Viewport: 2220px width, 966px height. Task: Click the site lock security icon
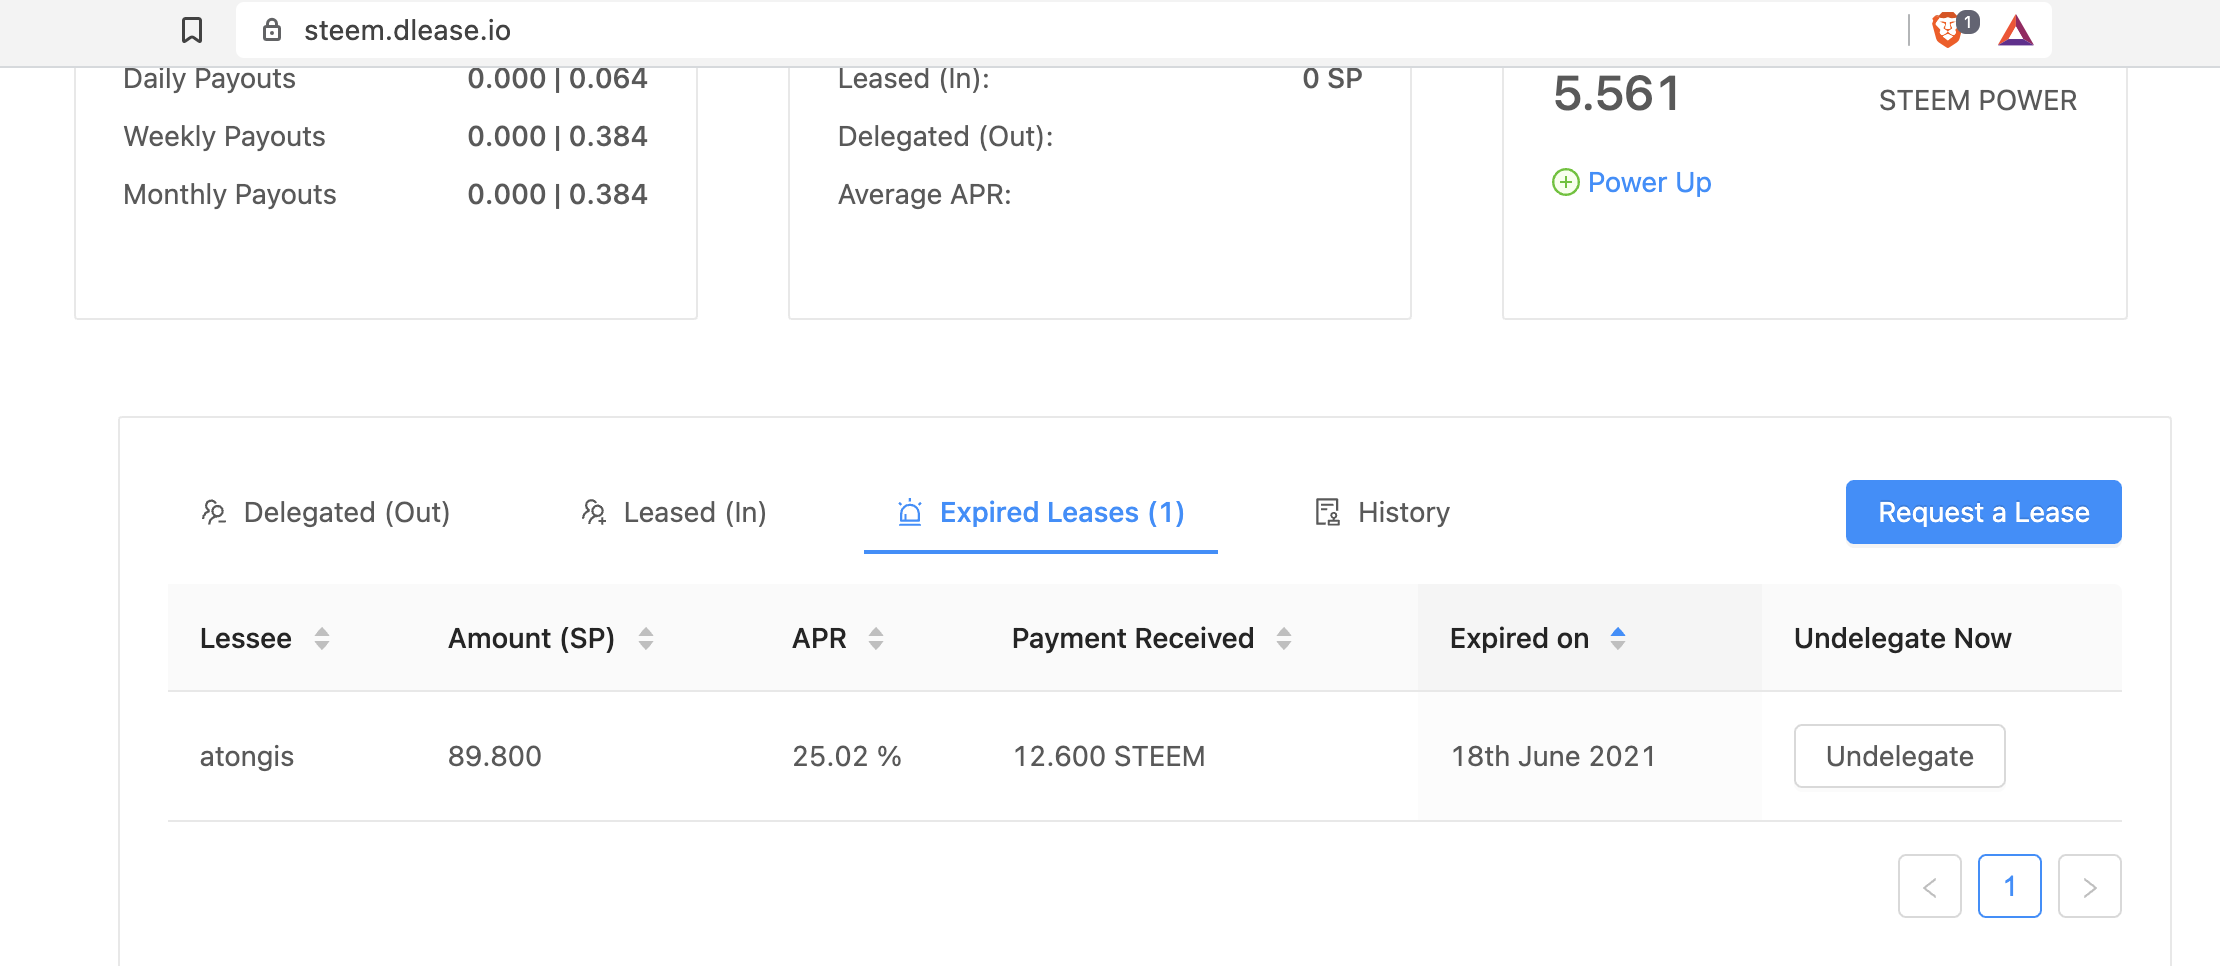coord(271,31)
